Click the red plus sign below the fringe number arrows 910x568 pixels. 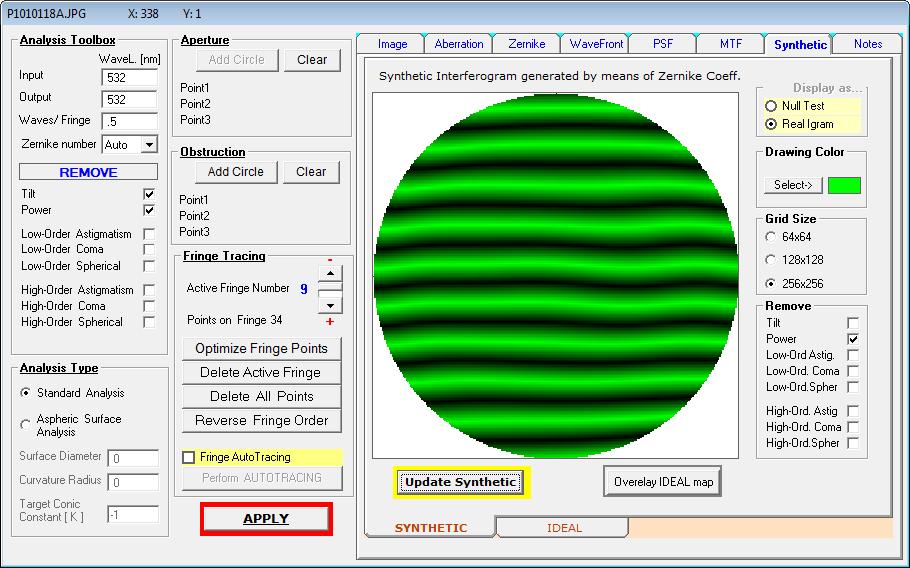coord(330,321)
